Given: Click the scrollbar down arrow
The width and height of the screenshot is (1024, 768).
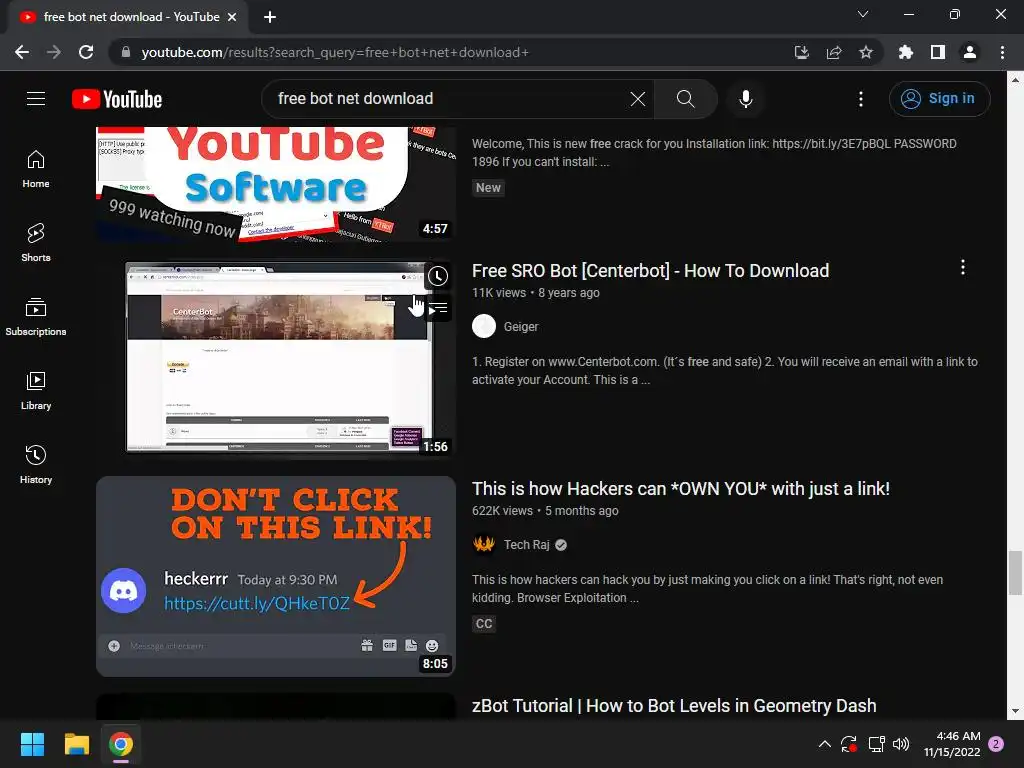Looking at the screenshot, I should tap(1015, 711).
